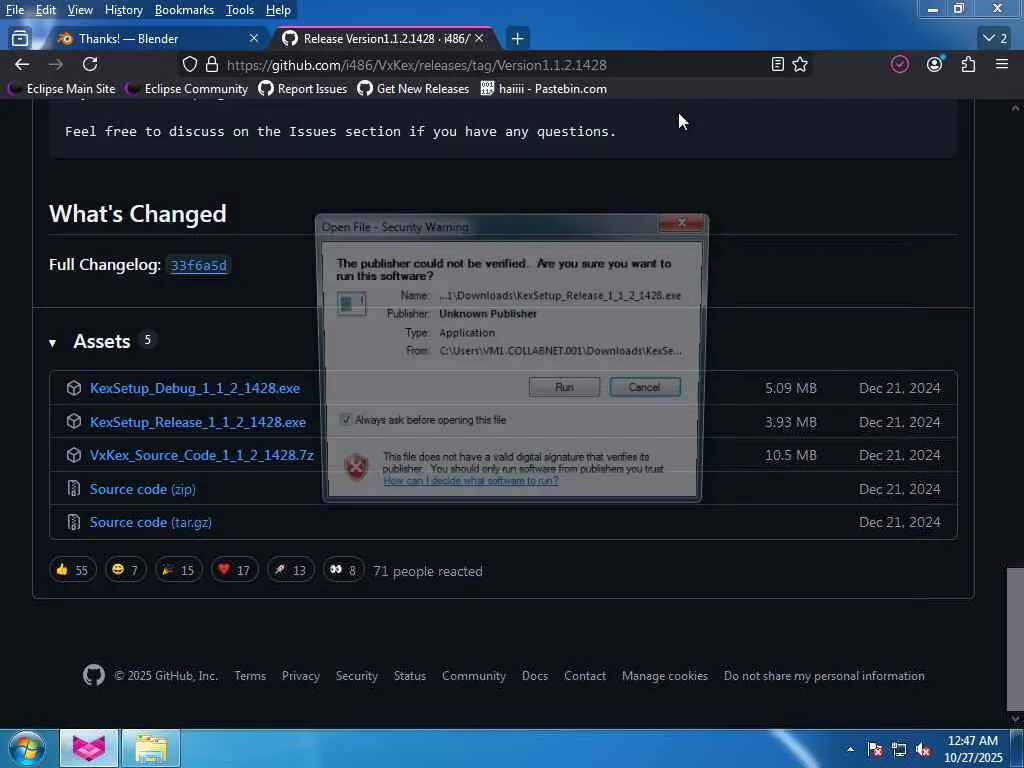Collapse the Assets section triangle

53,343
